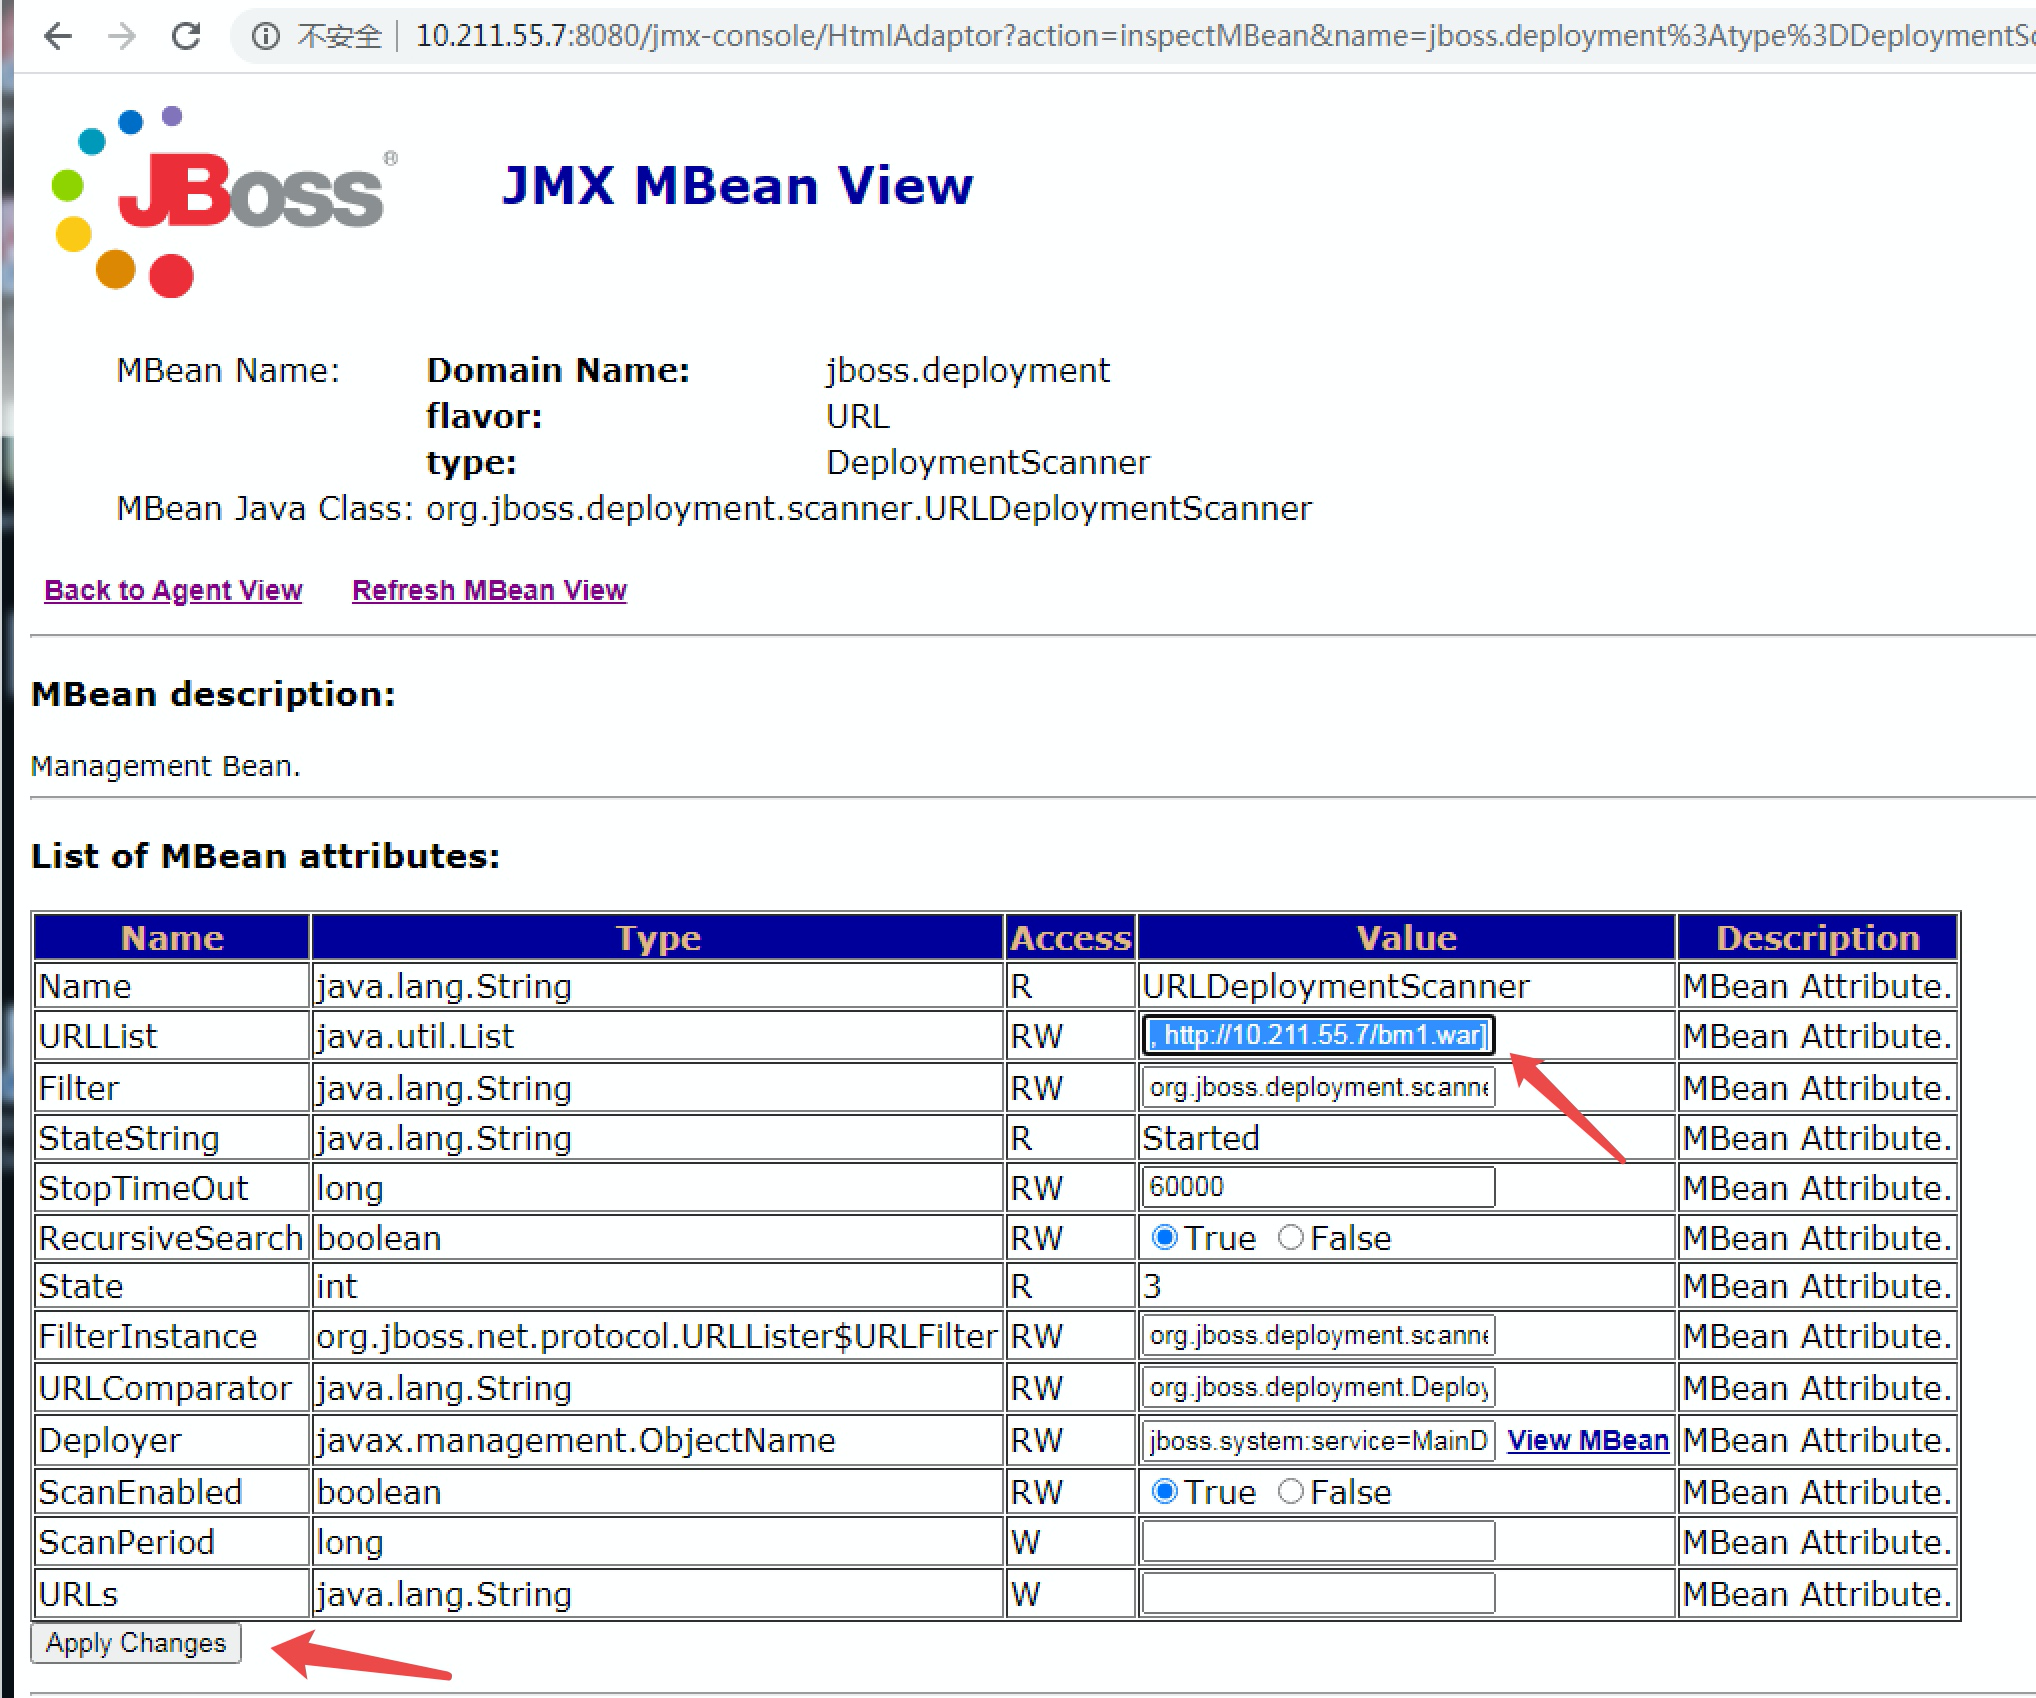Screen dimensions: 2036x1698
Task: Click the org.jboss.net.protocol.URLLister$URLFilter type cell
Action: click(657, 1336)
